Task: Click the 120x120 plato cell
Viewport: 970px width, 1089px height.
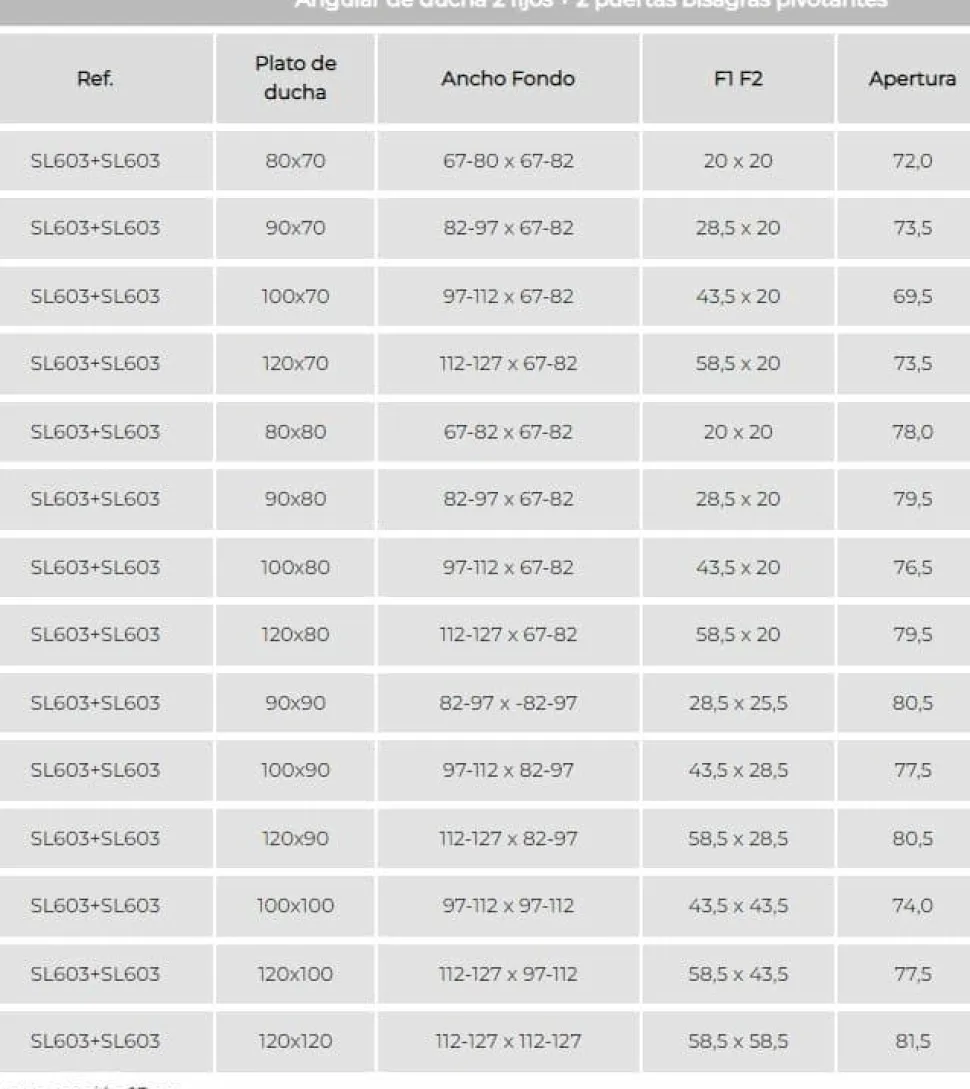Action: click(x=295, y=1041)
